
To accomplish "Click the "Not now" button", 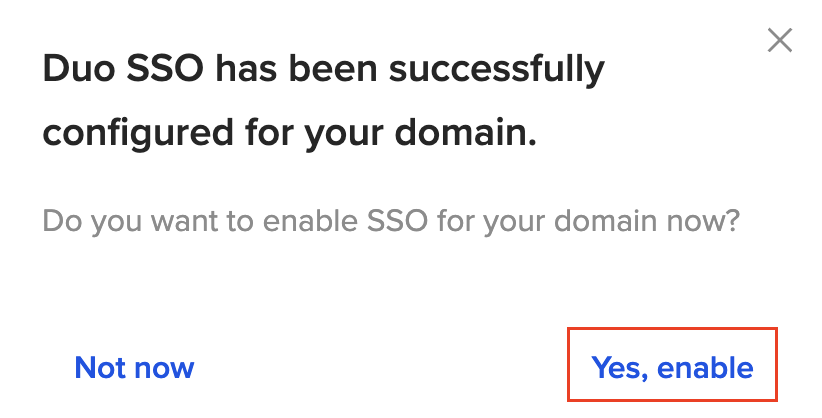I will click(x=134, y=367).
